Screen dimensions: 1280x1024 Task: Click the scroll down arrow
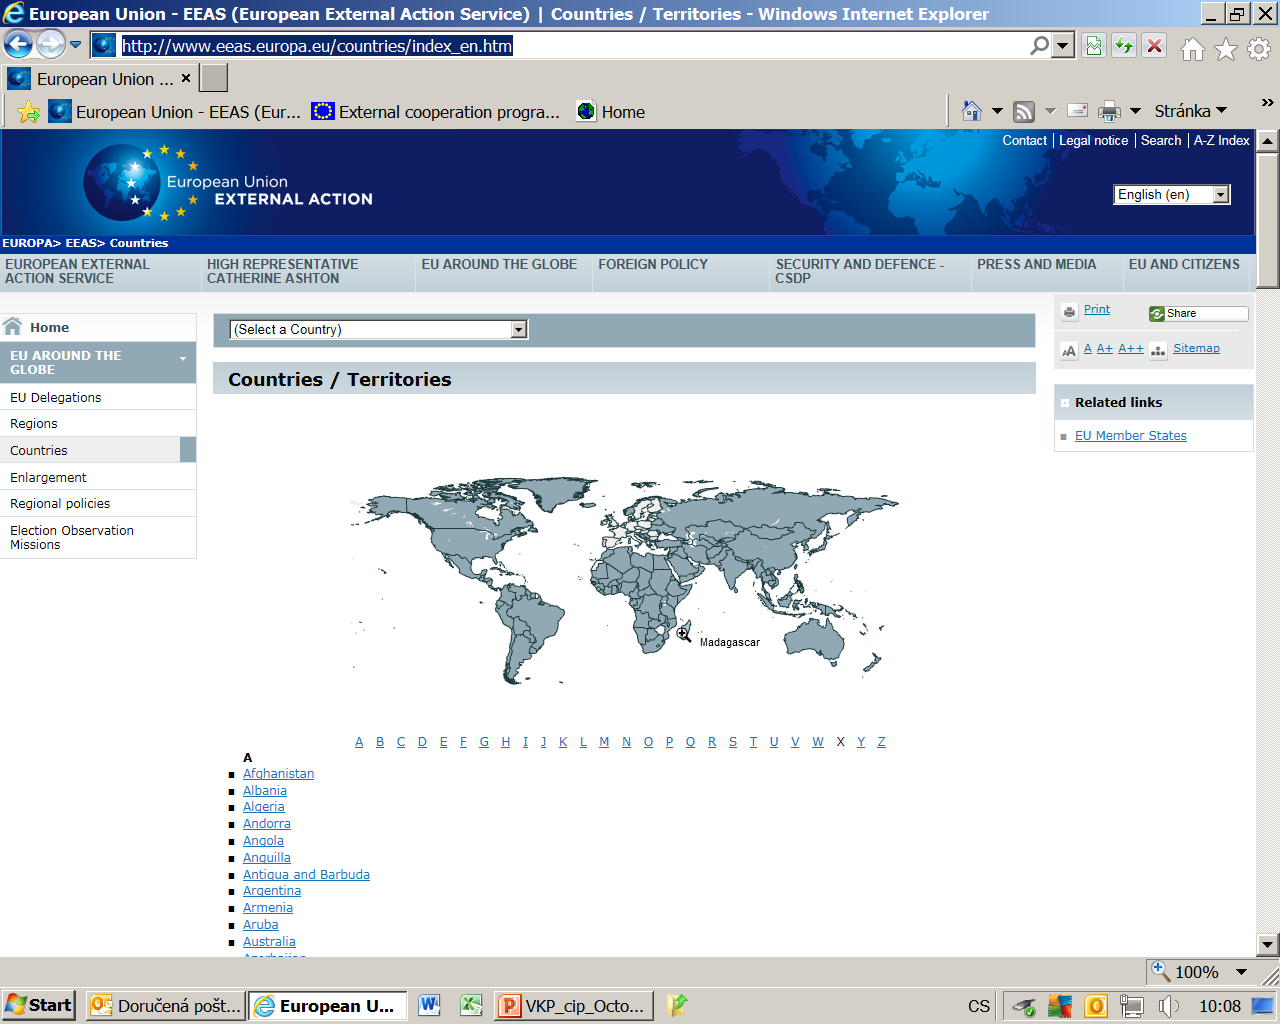[x=1268, y=945]
